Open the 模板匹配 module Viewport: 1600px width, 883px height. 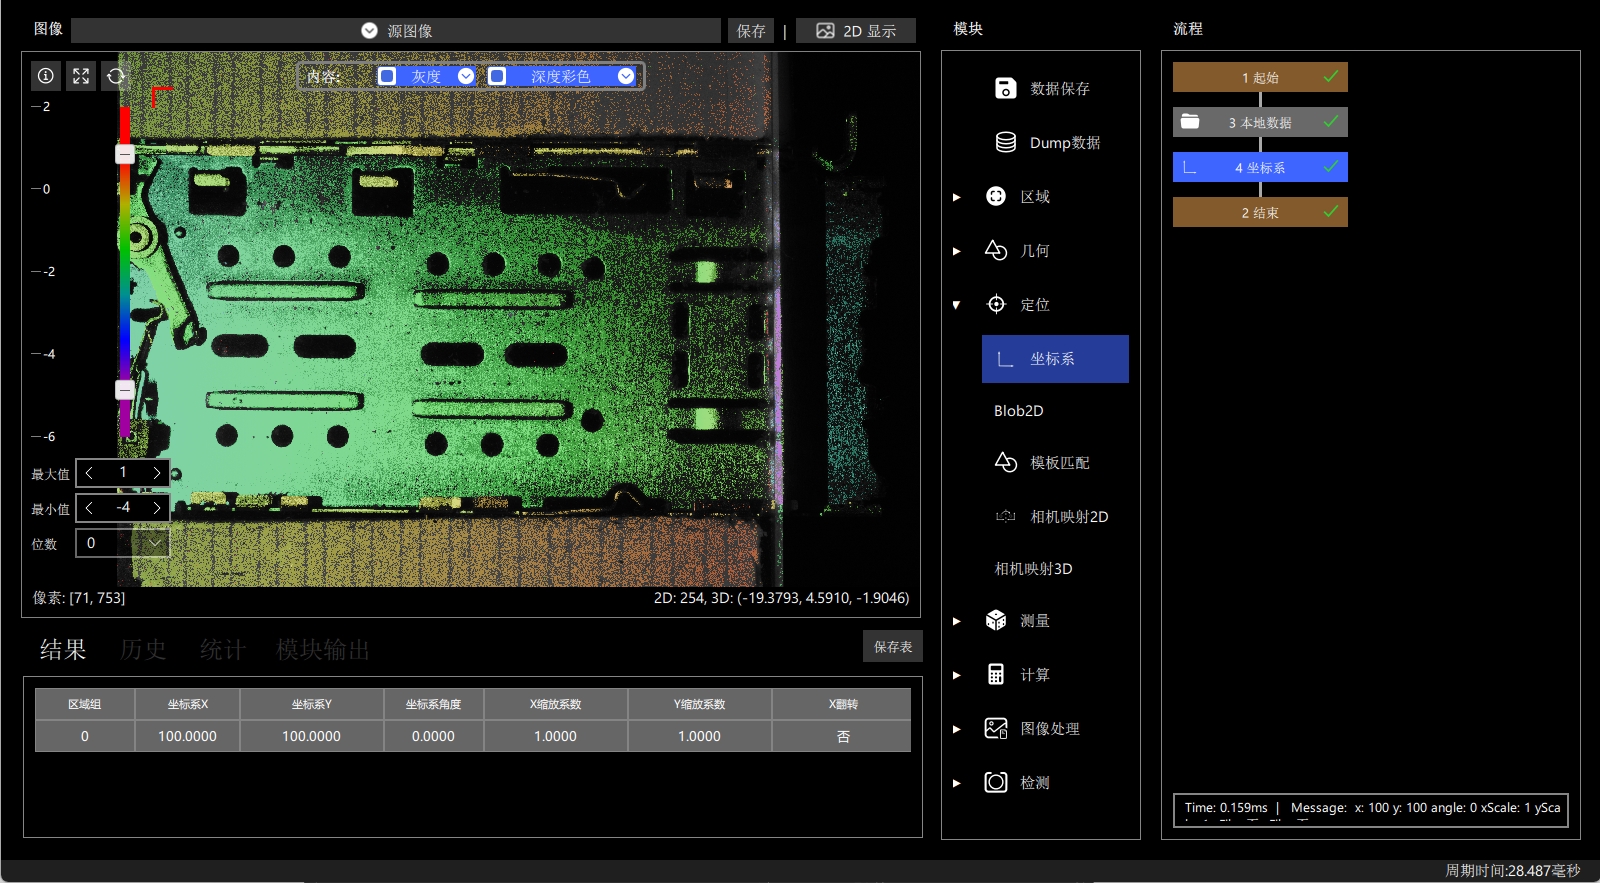[x=1042, y=462]
